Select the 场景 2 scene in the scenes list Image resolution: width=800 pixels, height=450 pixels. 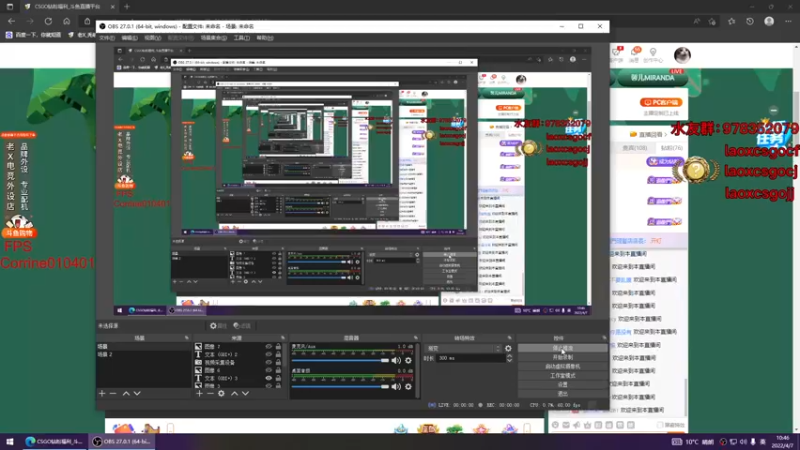coord(143,354)
